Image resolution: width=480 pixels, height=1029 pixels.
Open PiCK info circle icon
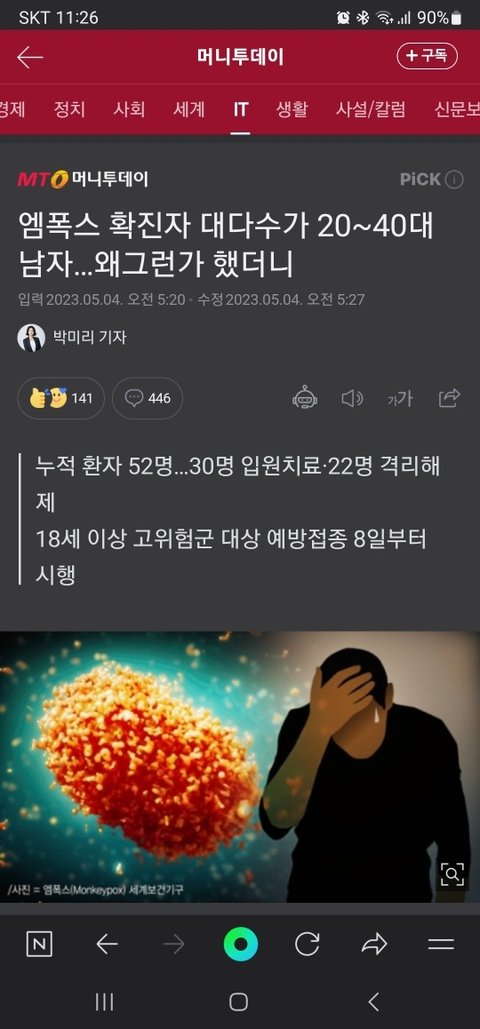(x=454, y=180)
